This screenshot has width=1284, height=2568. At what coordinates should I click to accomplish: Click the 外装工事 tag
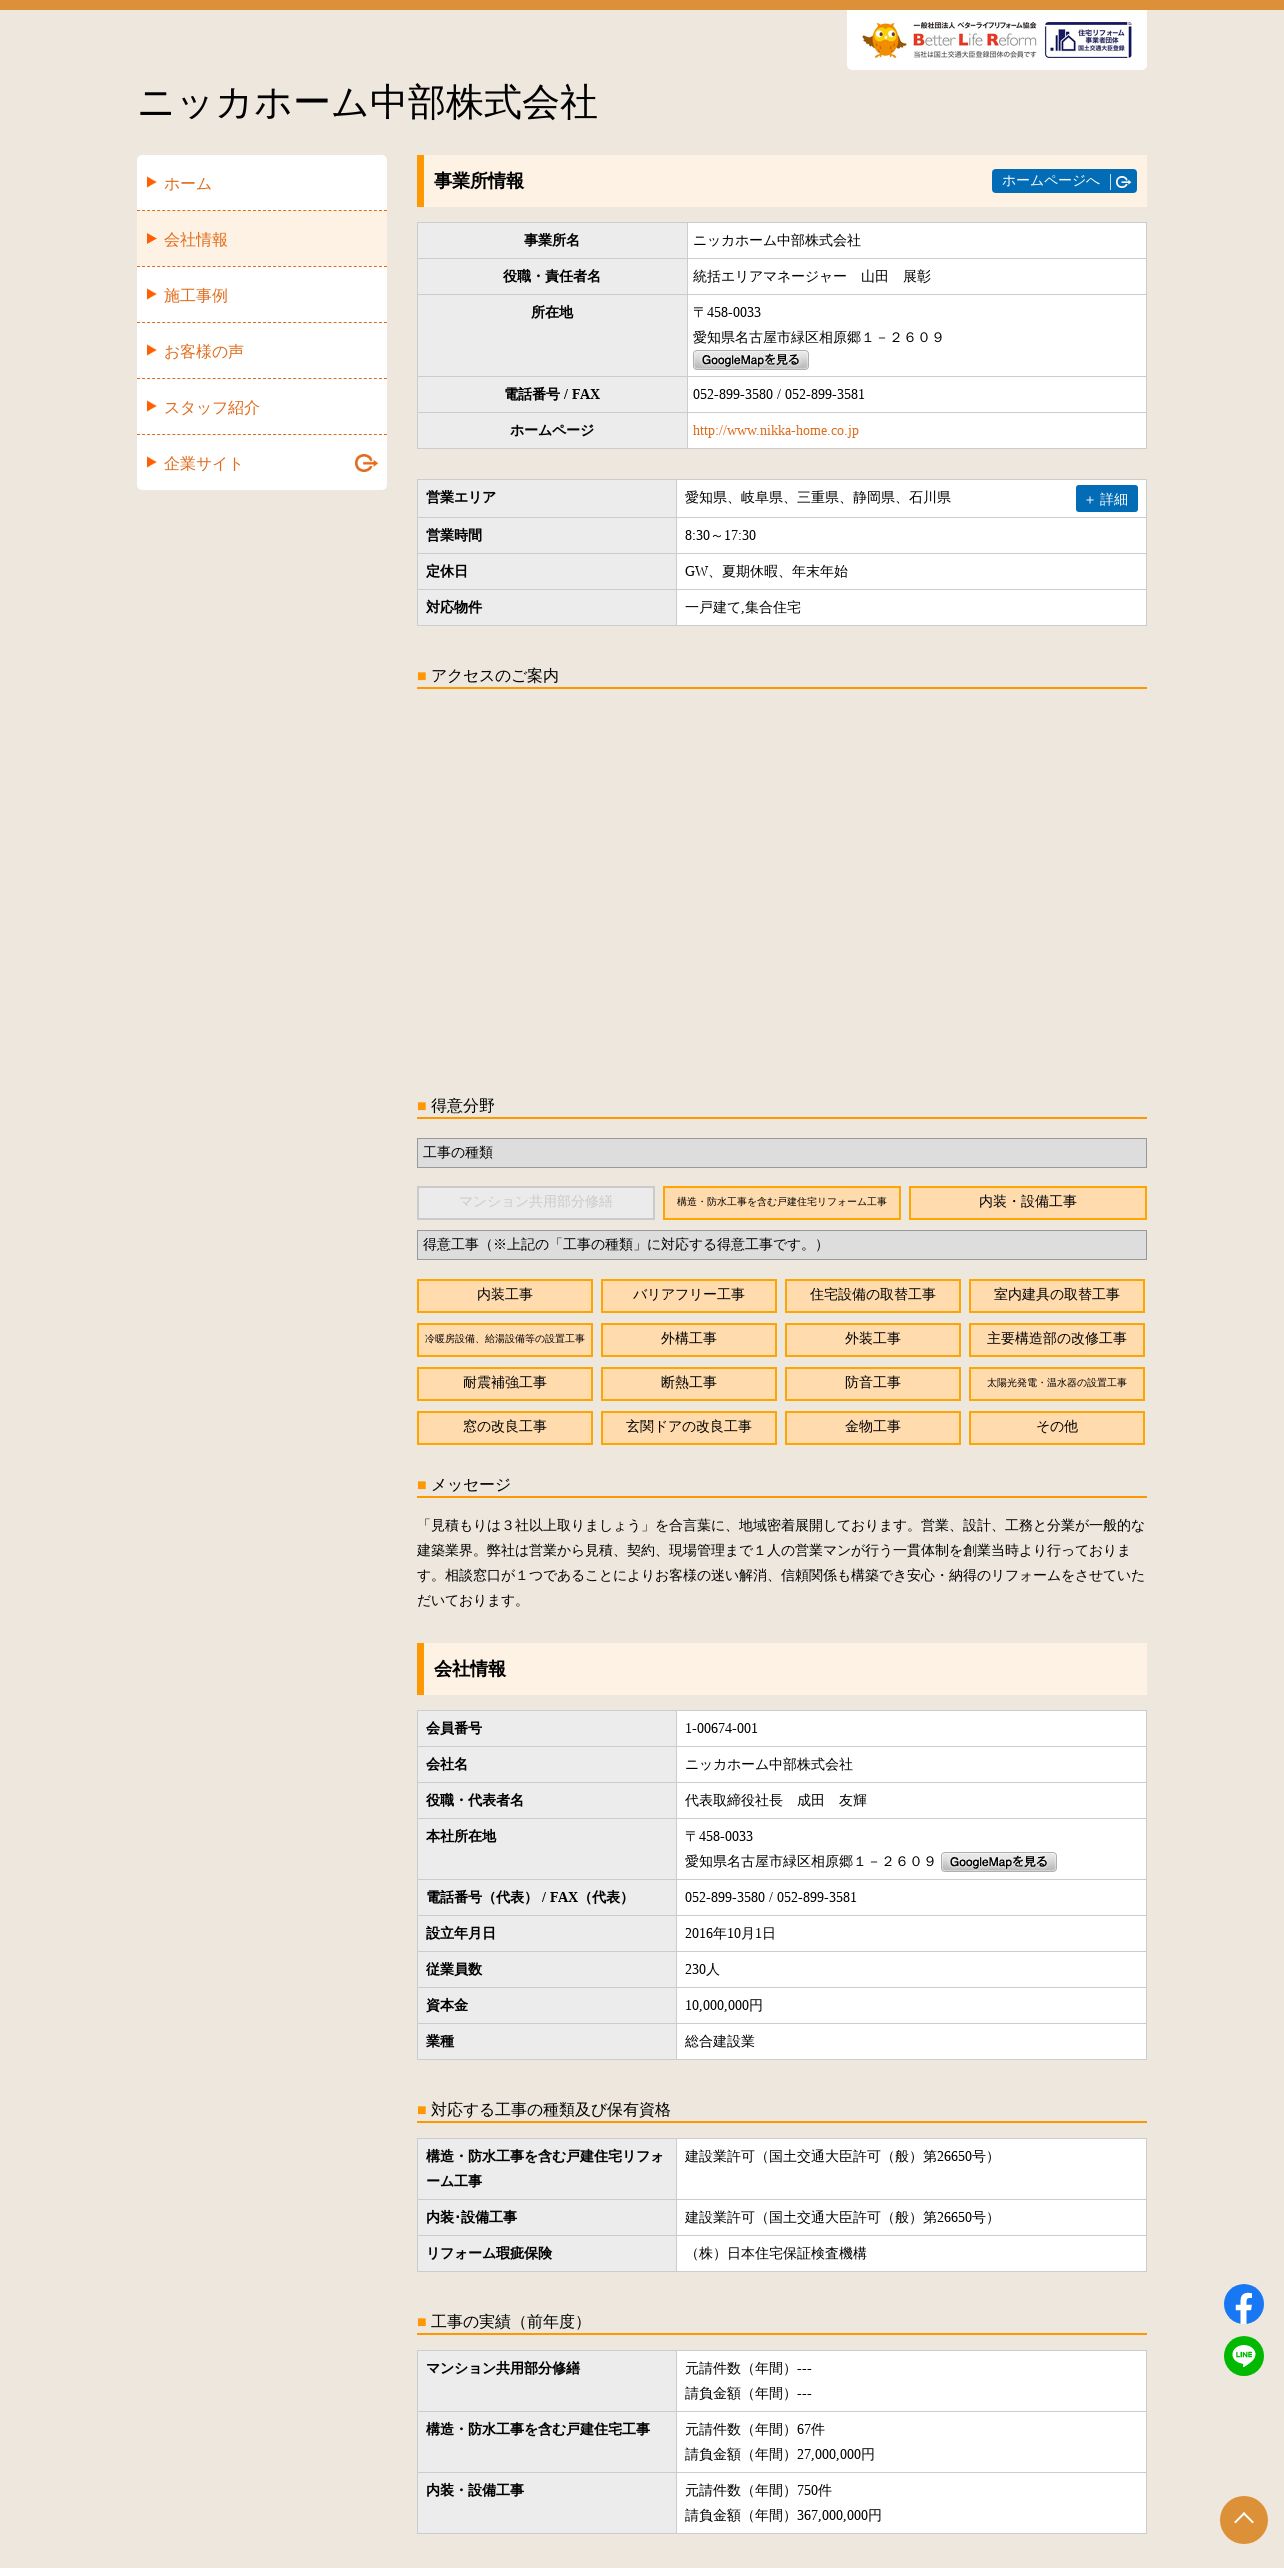tap(873, 1339)
